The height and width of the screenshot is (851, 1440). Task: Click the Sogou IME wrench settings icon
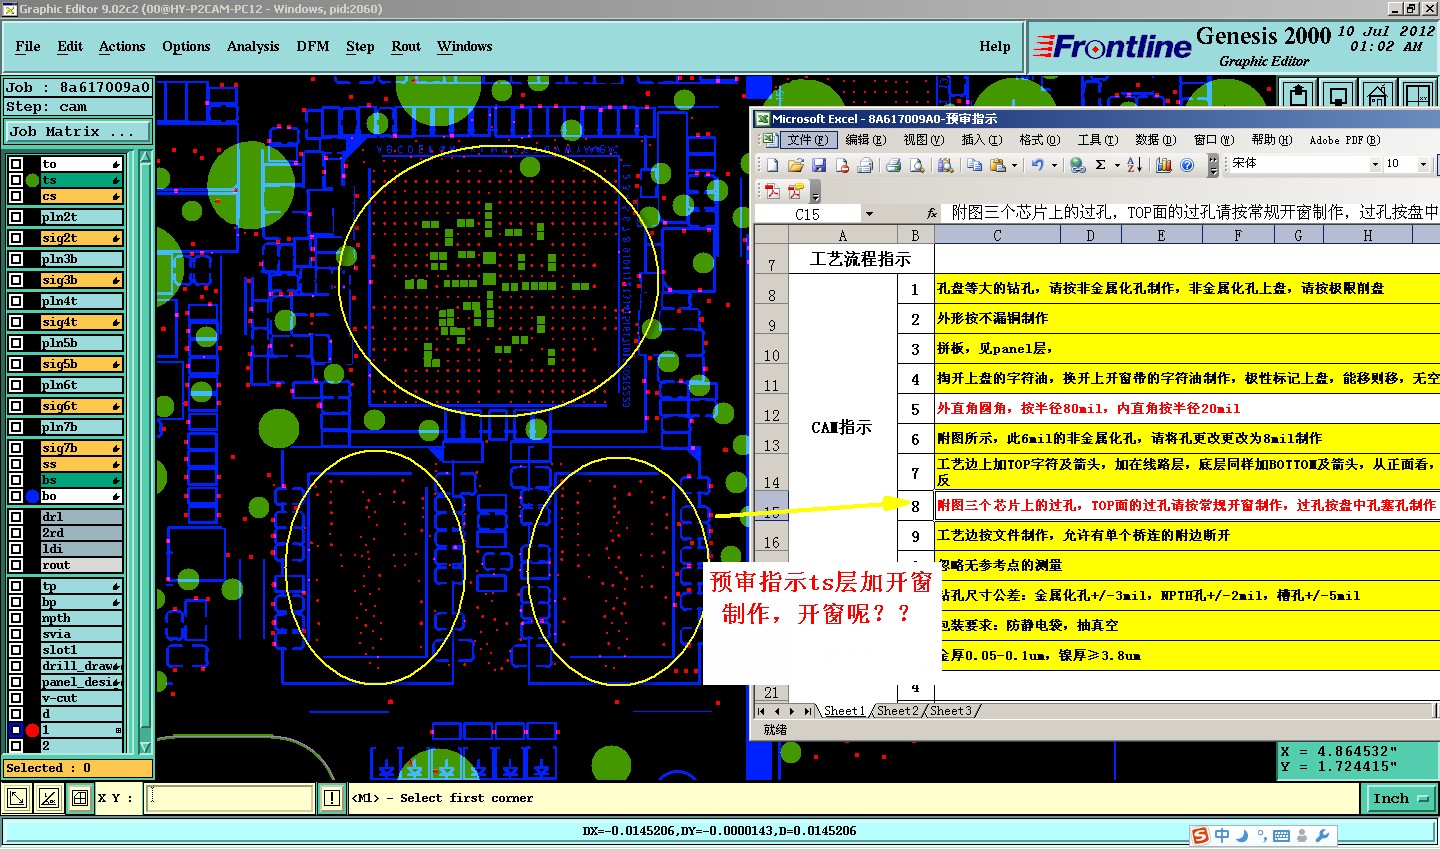pos(1322,835)
